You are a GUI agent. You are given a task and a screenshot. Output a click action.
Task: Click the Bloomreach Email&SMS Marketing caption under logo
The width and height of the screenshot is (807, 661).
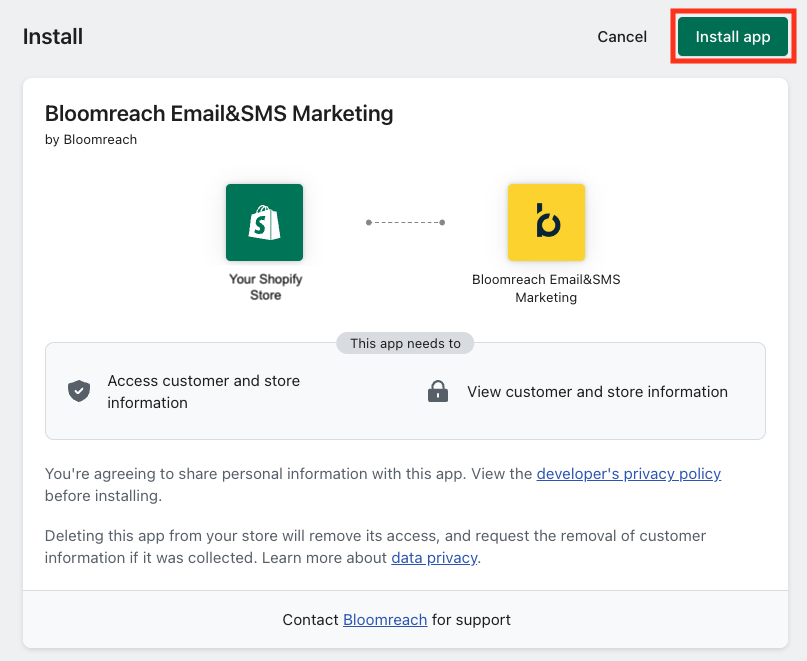[546, 288]
